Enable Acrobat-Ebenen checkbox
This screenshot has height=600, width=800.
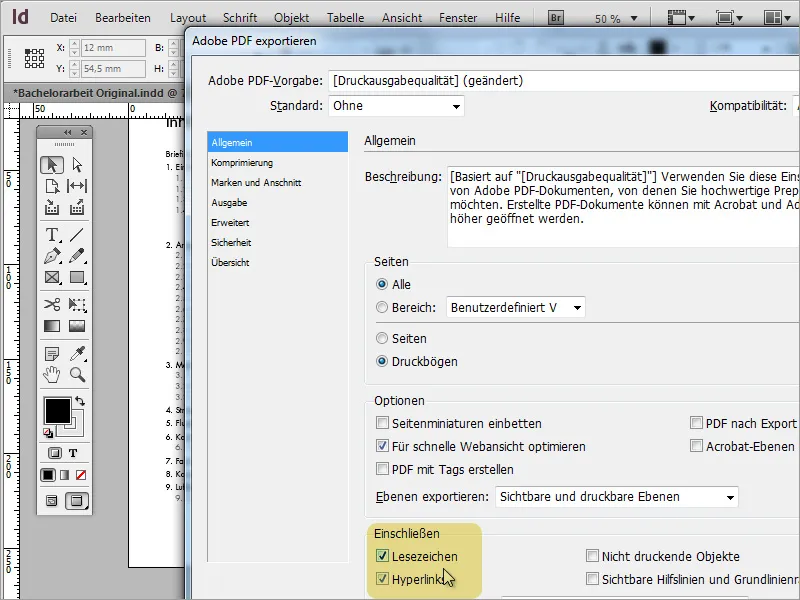[x=696, y=446]
